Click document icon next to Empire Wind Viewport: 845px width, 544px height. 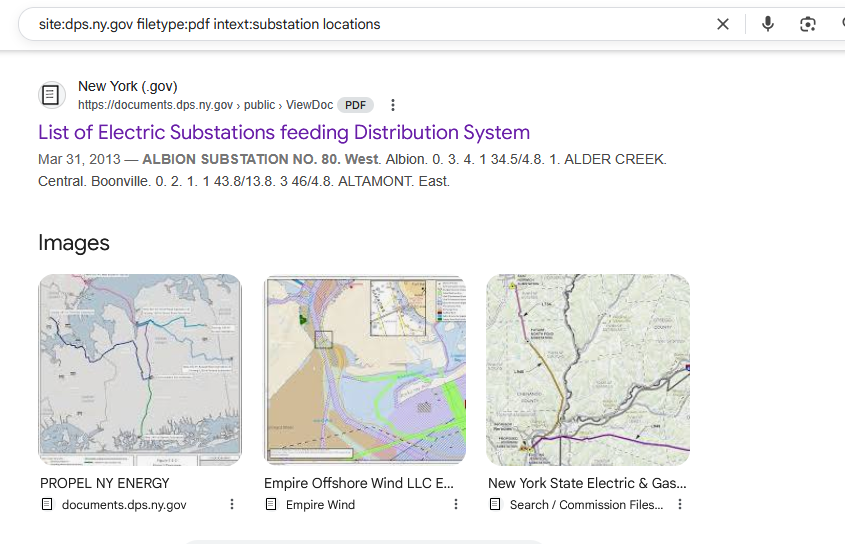click(x=271, y=504)
